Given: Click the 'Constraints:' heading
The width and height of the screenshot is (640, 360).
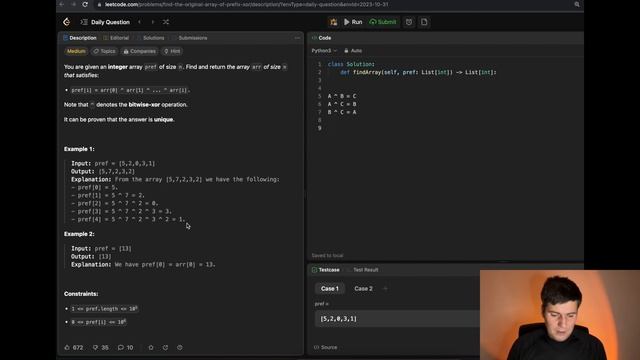Looking at the screenshot, I should [81, 294].
